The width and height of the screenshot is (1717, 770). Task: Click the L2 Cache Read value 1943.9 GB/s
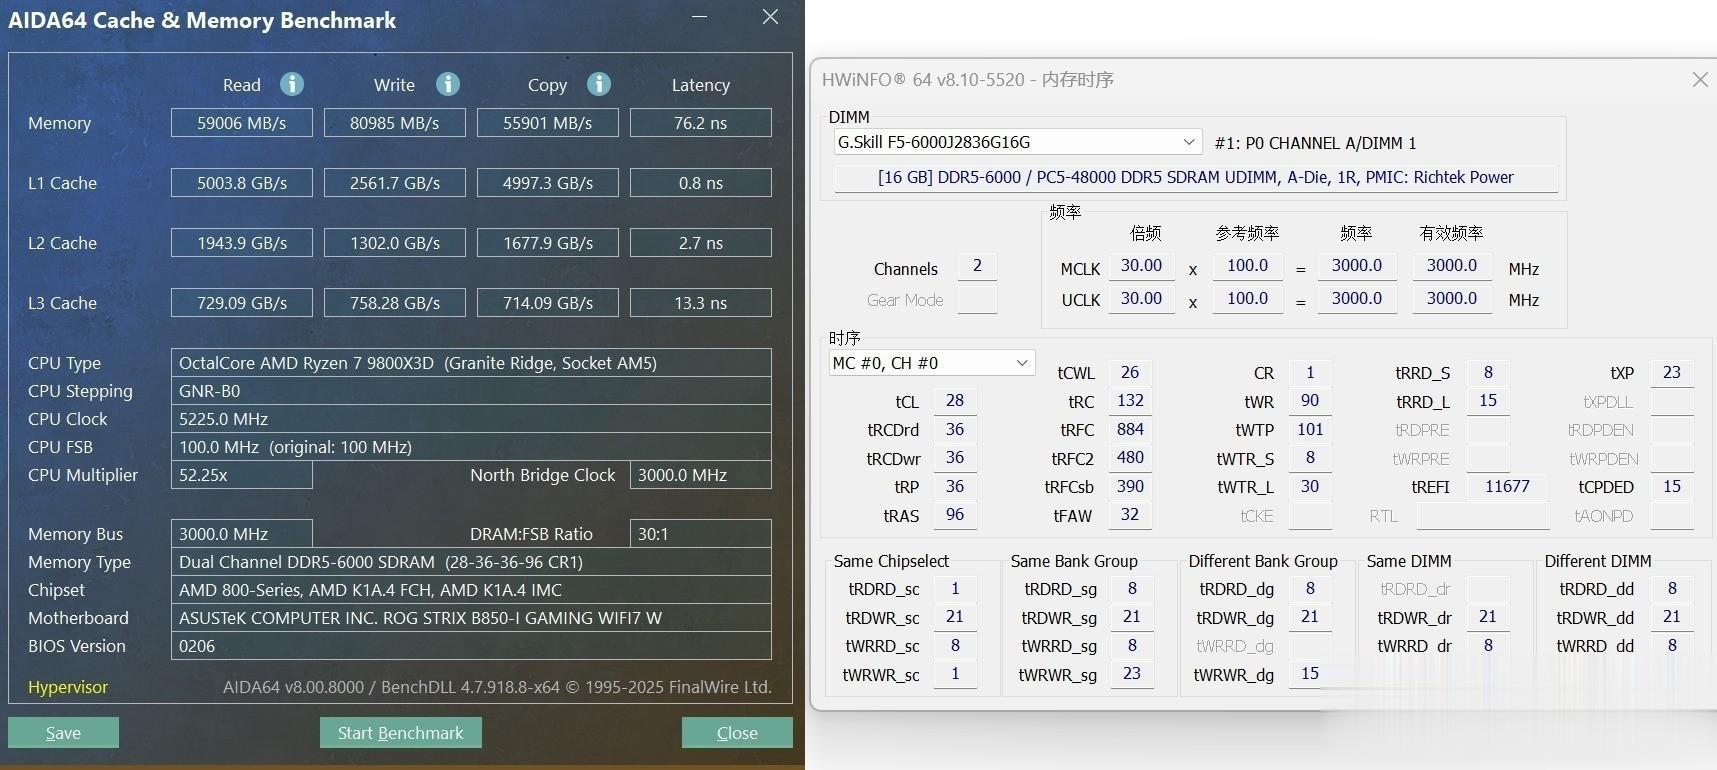(x=242, y=243)
